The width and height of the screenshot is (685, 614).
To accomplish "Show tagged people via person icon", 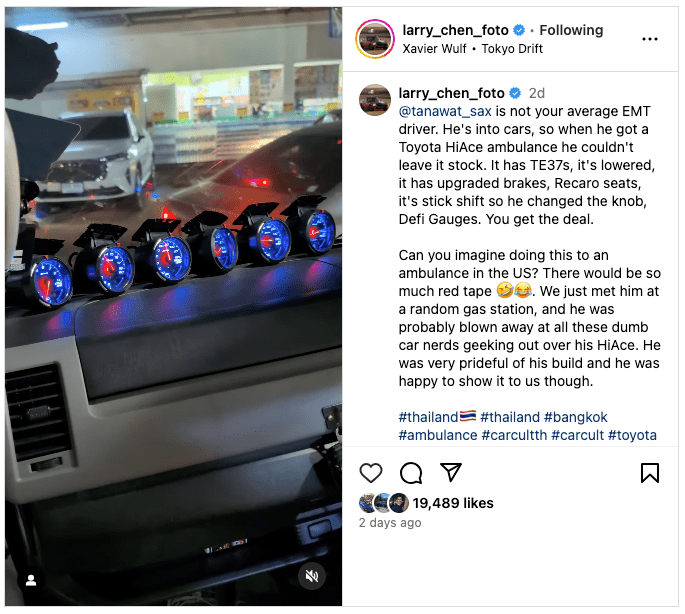I will coord(31,580).
